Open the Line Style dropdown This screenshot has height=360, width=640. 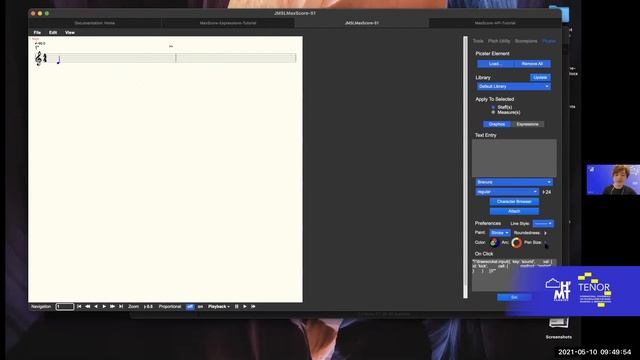coord(543,224)
